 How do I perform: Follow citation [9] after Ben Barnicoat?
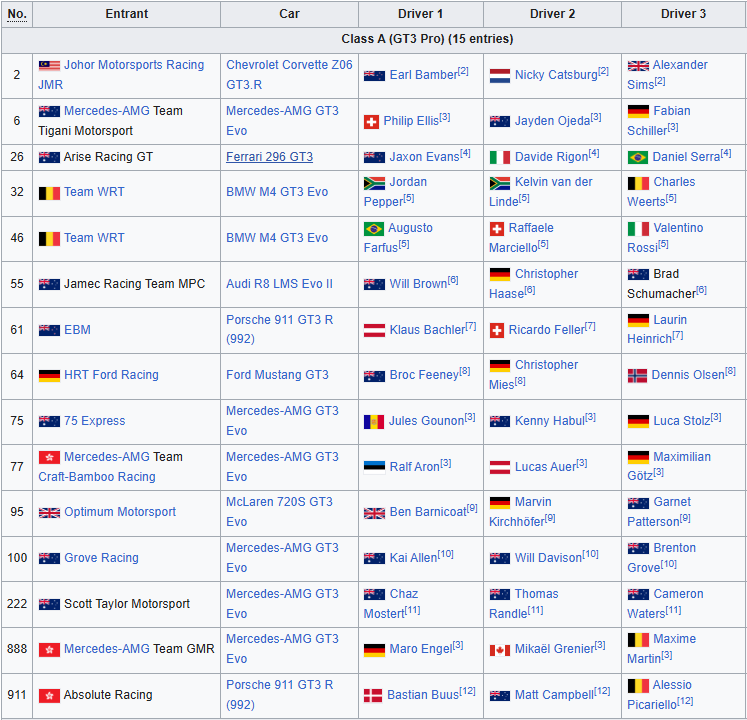(x=472, y=508)
